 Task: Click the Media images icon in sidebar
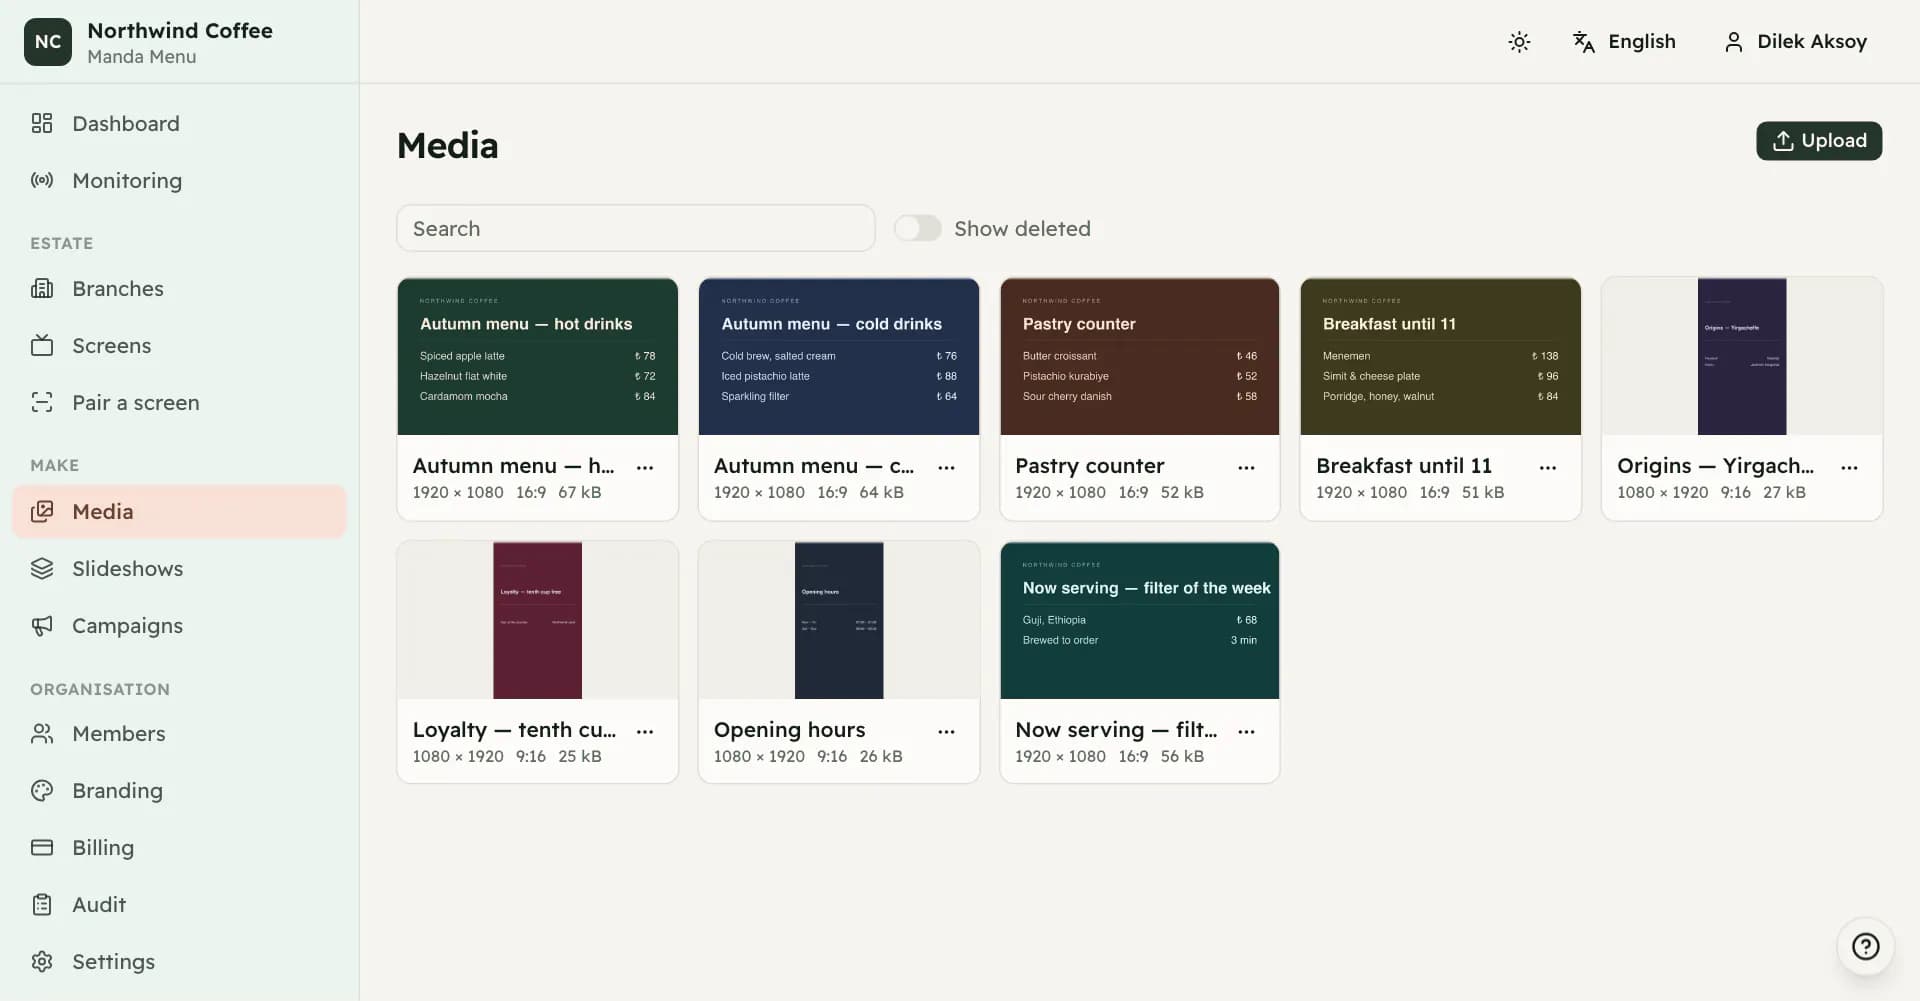pyautogui.click(x=42, y=511)
